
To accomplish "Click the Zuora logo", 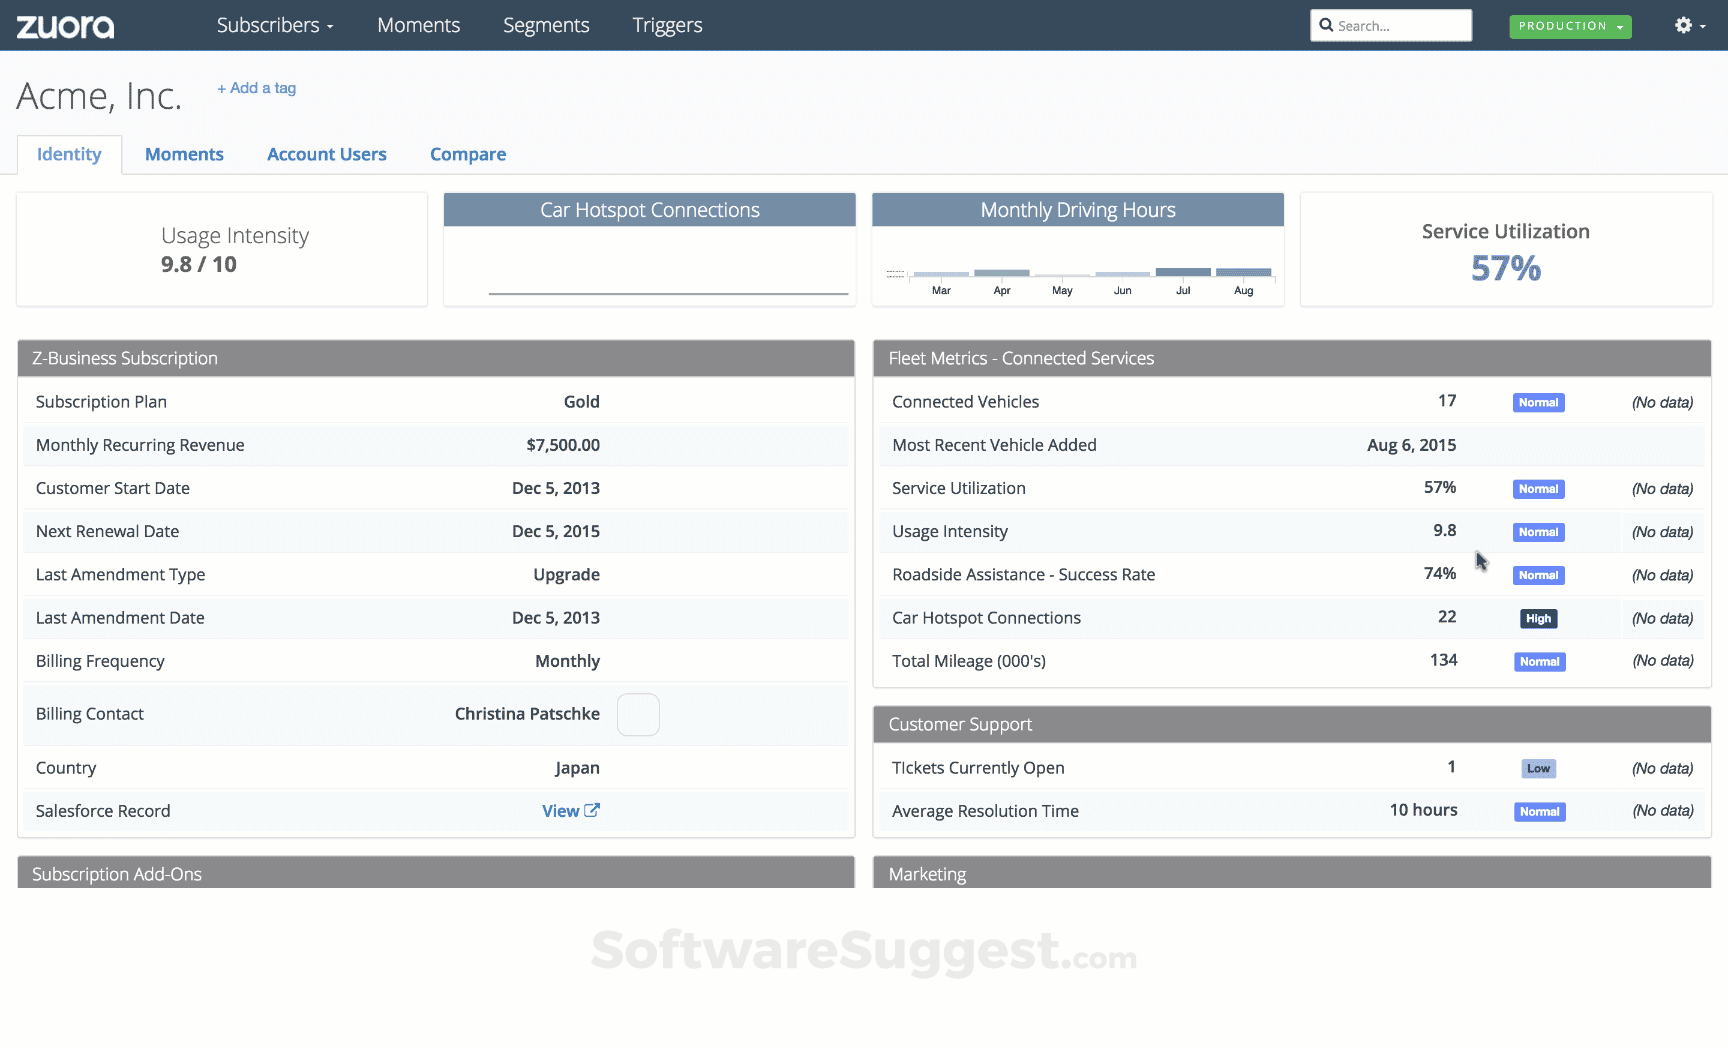I will [x=65, y=26].
